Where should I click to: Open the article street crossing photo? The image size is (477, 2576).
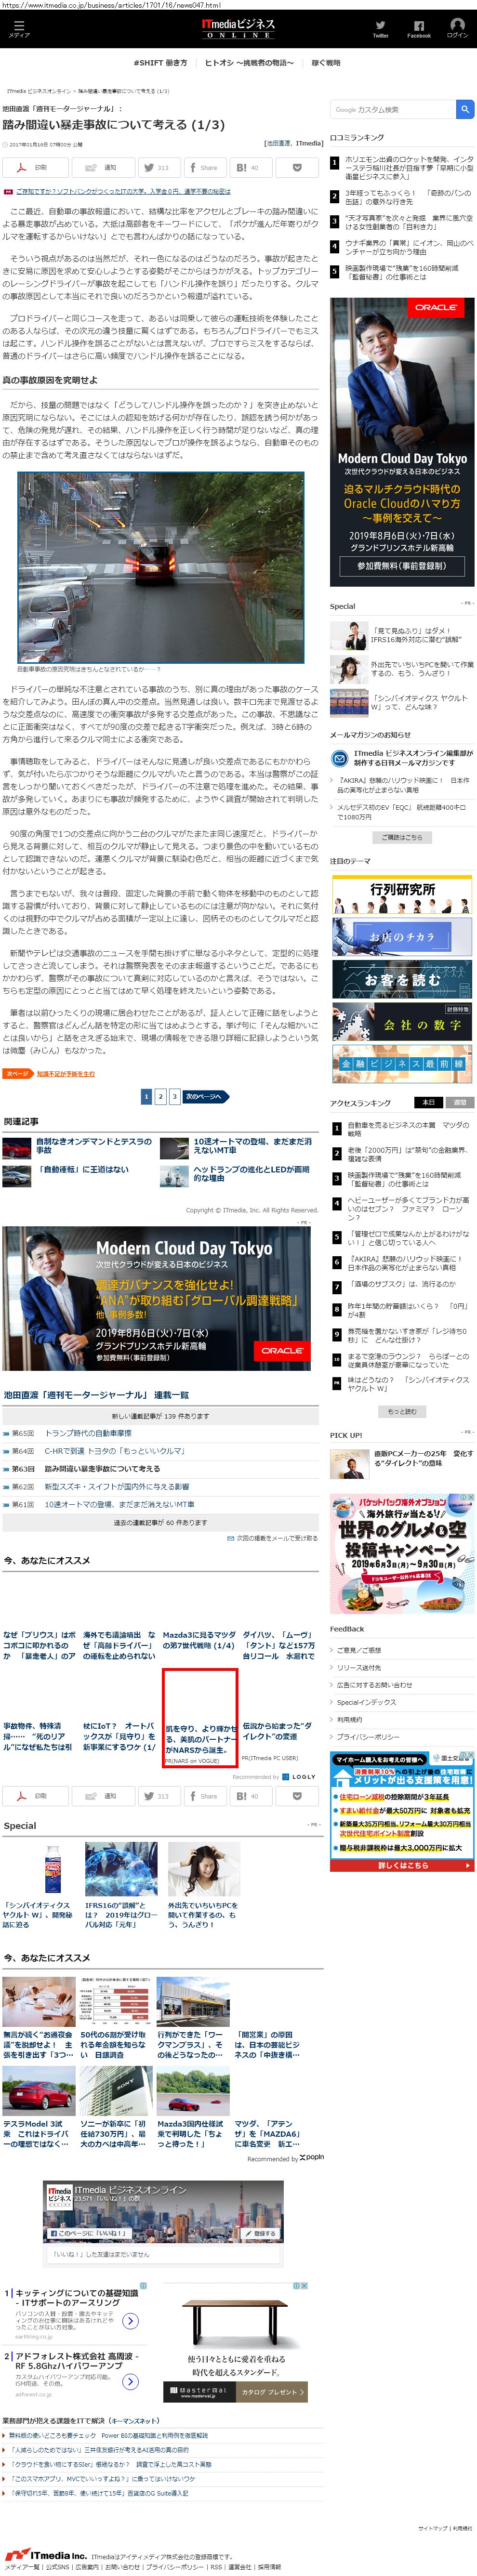pyautogui.click(x=161, y=567)
